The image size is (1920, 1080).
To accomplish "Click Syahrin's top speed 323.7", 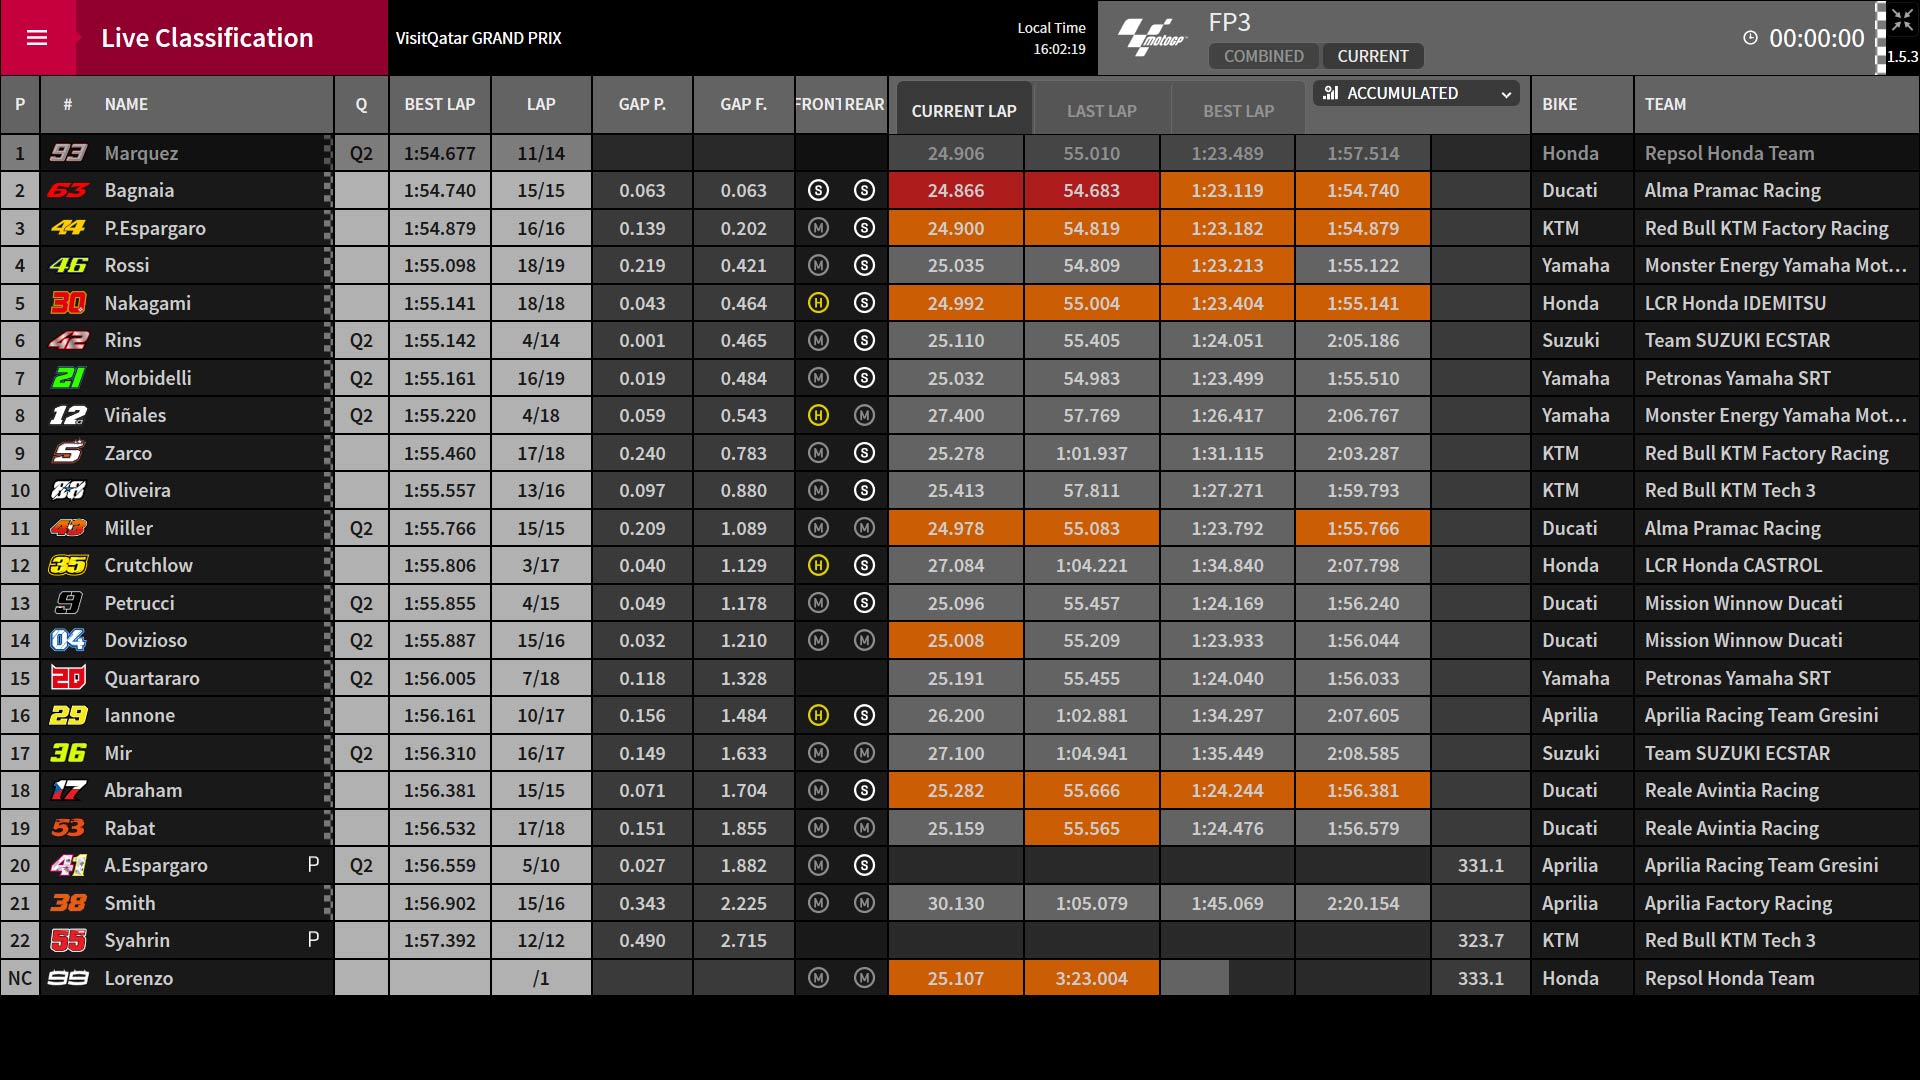I will pos(1480,940).
